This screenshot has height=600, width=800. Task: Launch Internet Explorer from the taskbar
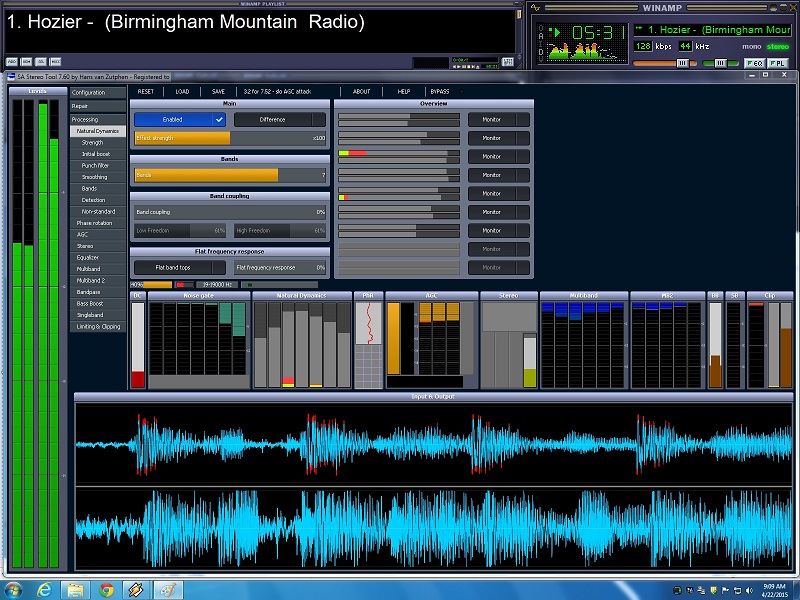[x=45, y=590]
